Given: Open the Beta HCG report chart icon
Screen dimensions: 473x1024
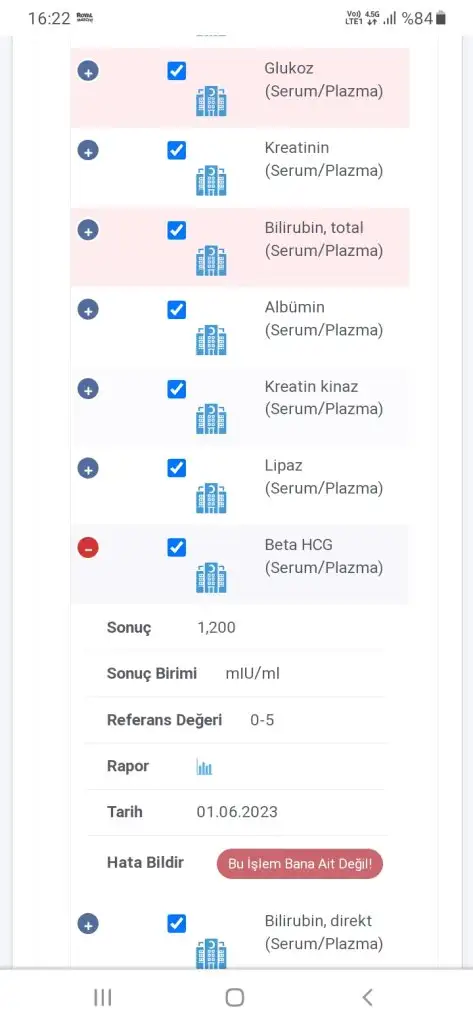Looking at the screenshot, I should (x=204, y=767).
